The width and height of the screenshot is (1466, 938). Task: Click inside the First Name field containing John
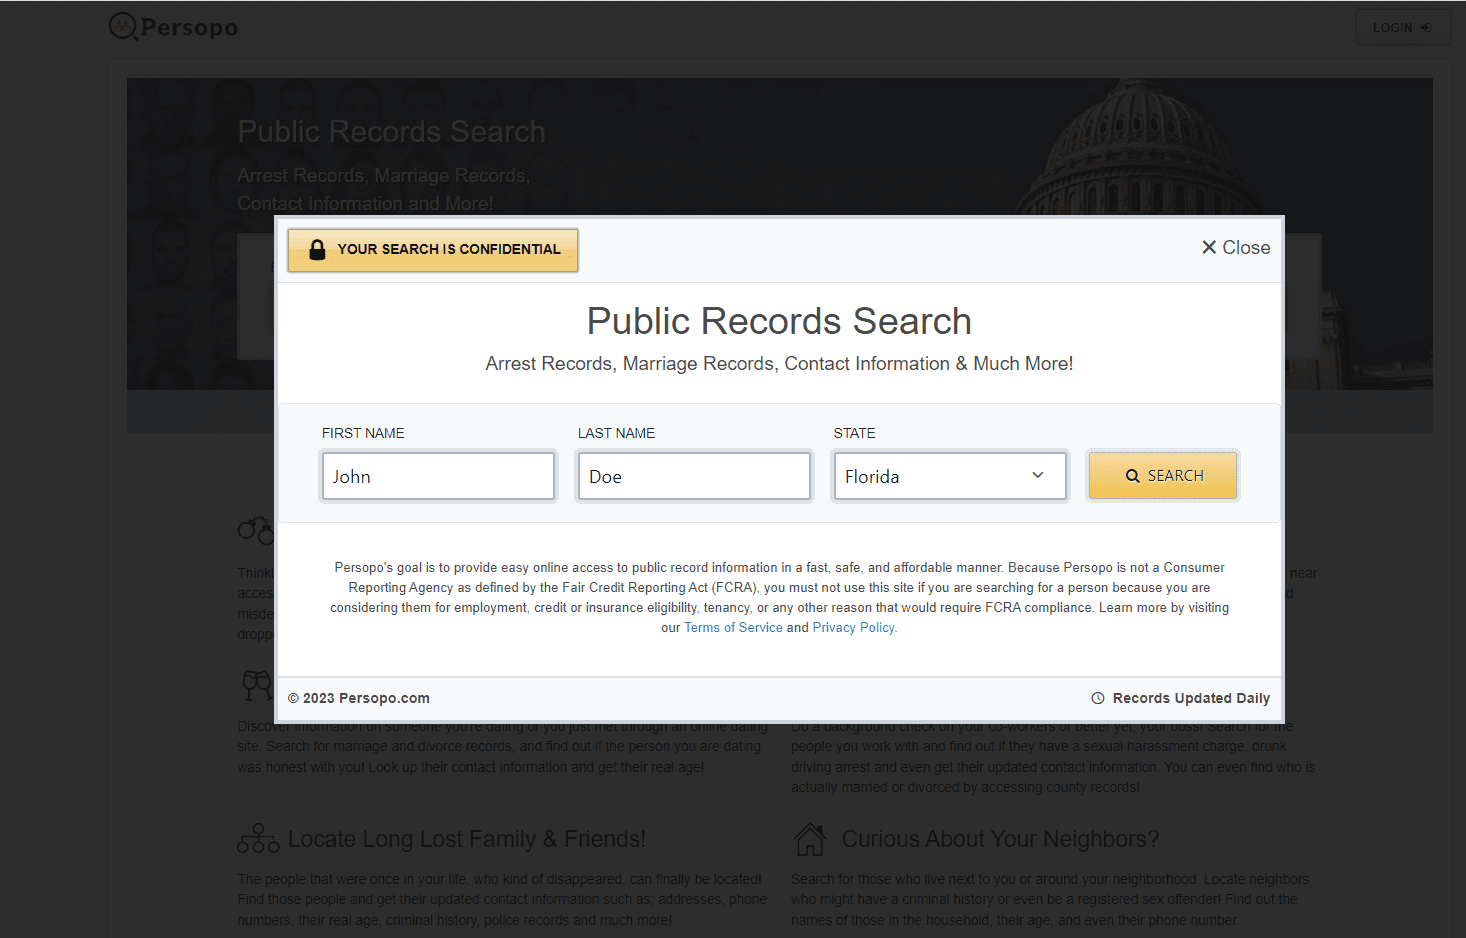437,476
